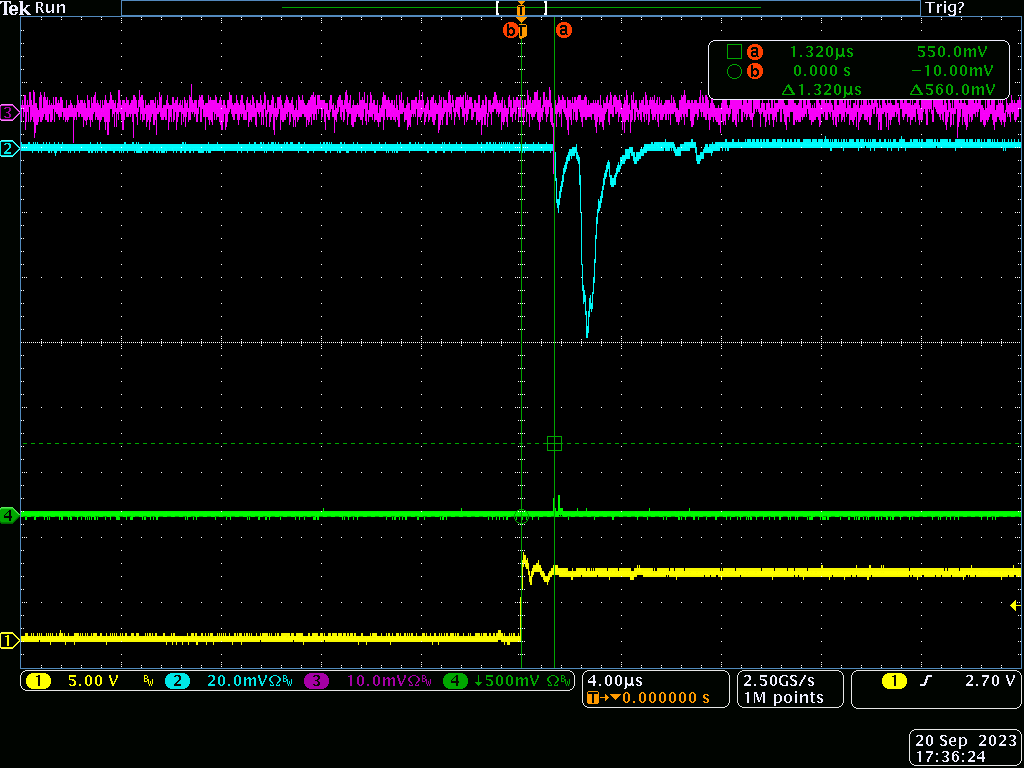Toggle the yellow channel 1 badge

click(x=38, y=682)
